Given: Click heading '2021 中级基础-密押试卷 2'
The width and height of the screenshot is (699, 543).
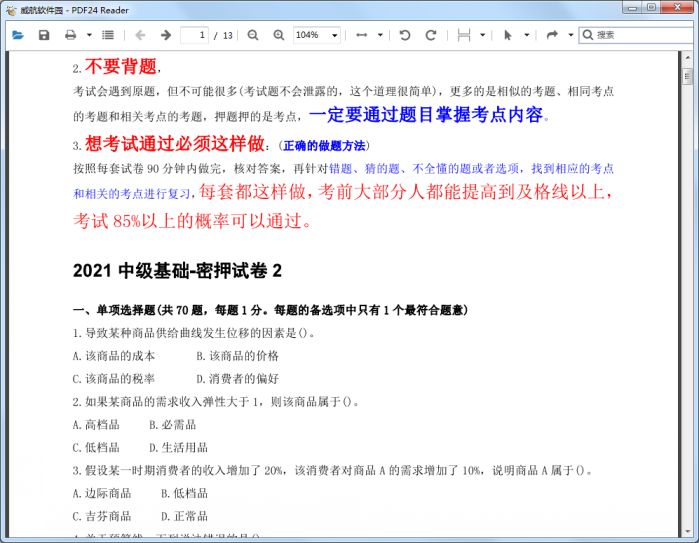Looking at the screenshot, I should point(177,271).
